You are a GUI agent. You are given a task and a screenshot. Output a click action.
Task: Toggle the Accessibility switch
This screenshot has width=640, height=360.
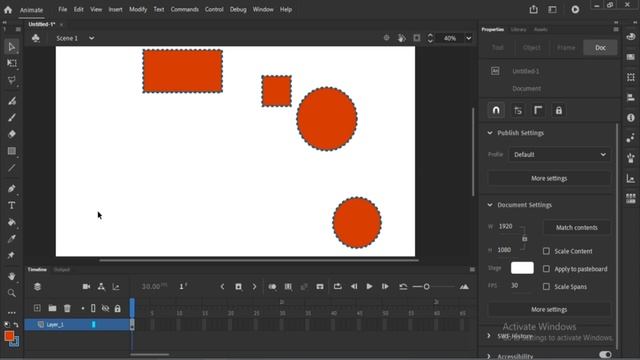click(605, 355)
